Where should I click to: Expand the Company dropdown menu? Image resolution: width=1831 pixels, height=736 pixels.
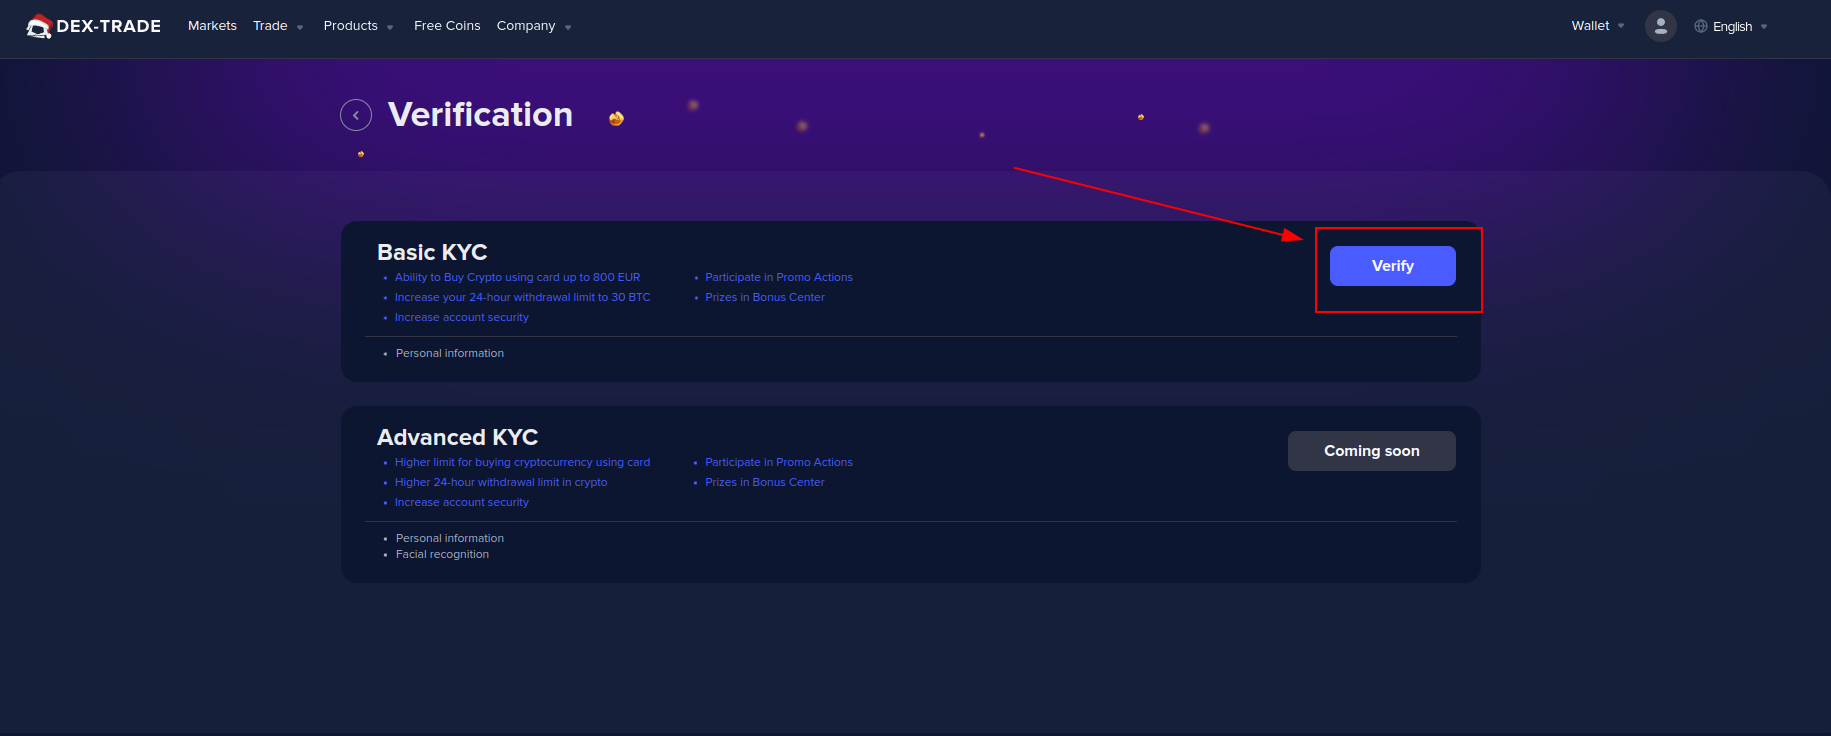(x=534, y=26)
